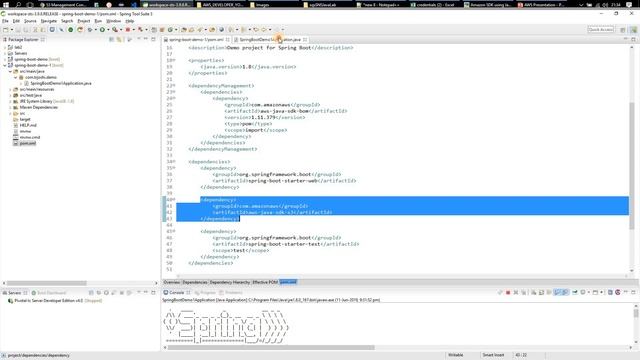Expand the Maven Dependencies node

(10, 107)
